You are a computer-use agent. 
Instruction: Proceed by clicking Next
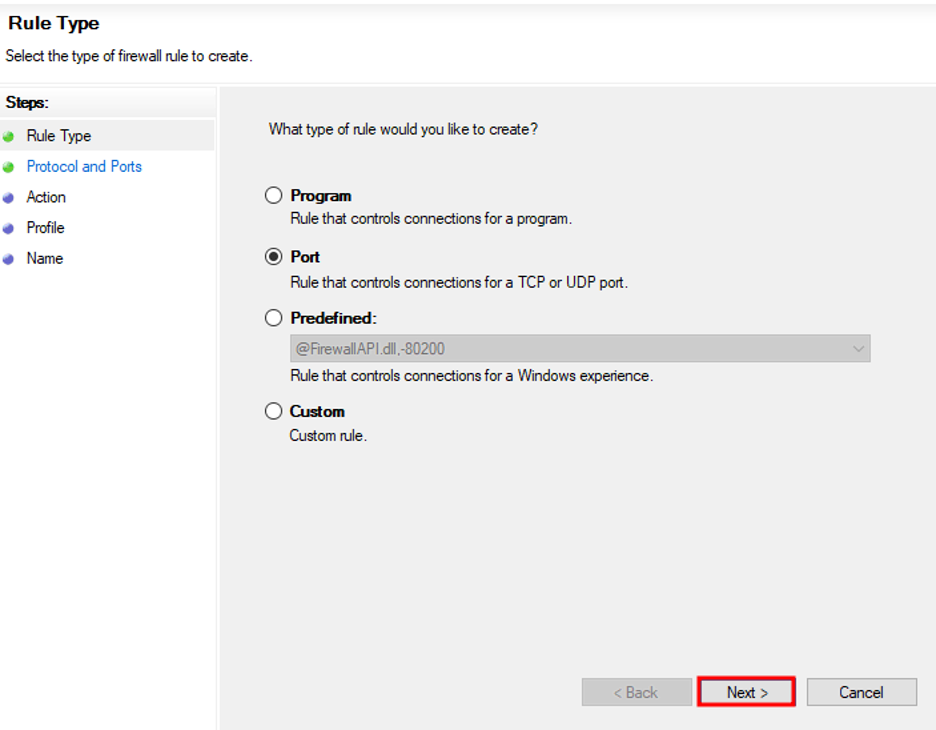[746, 691]
